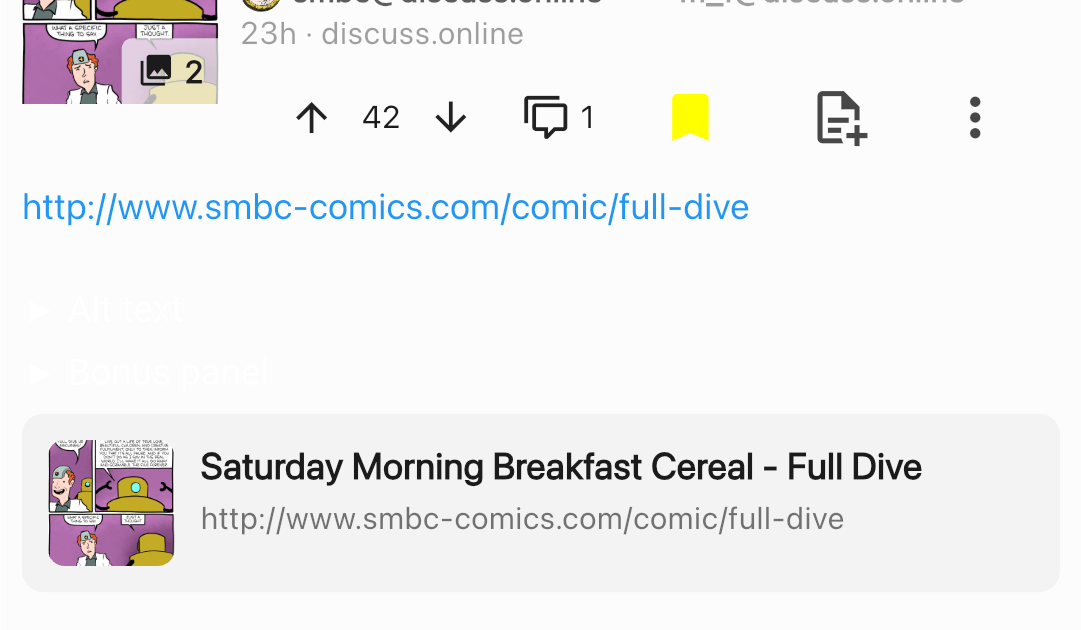Remove the yellow saved bookmark
Image resolution: width=1081 pixels, height=630 pixels.
pyautogui.click(x=690, y=118)
